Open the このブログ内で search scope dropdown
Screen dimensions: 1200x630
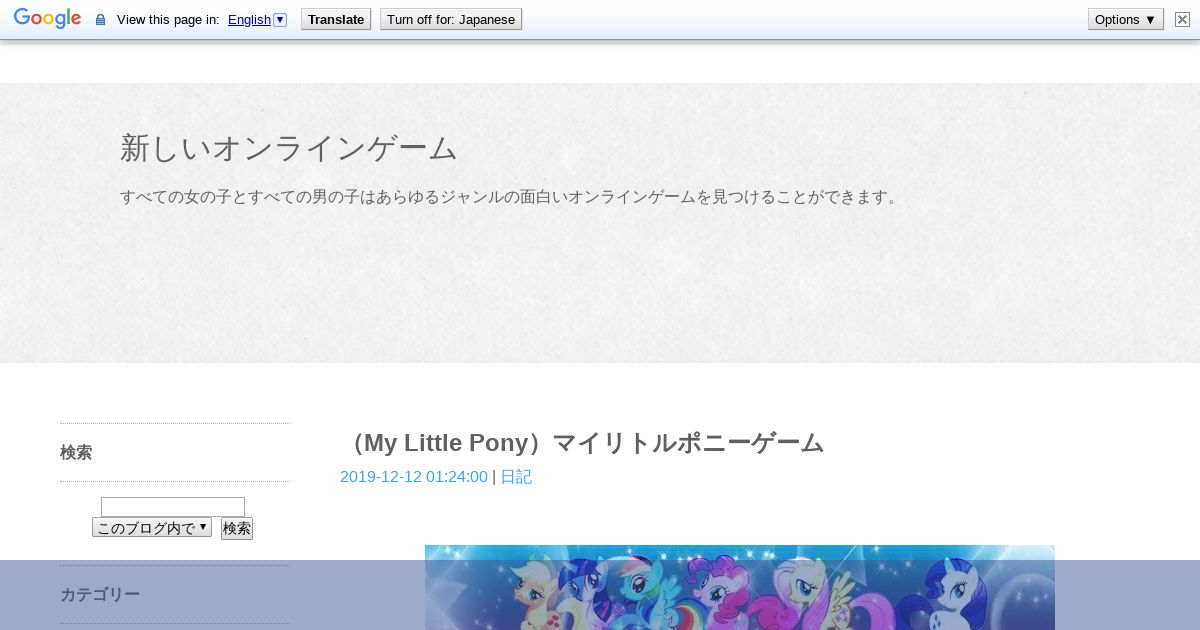[x=152, y=527]
